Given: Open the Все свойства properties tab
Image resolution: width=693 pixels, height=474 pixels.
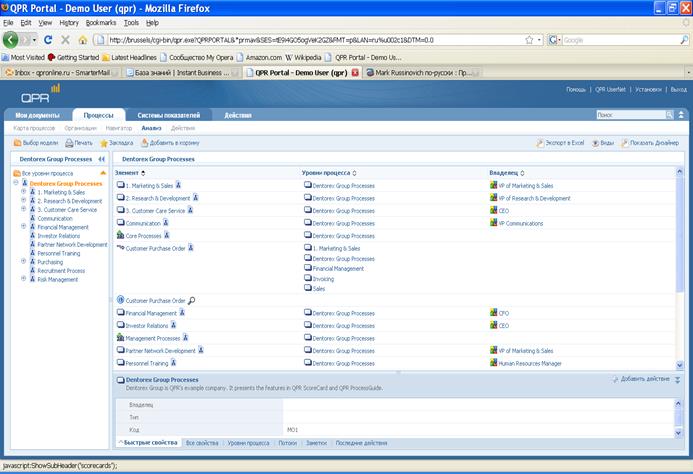Looking at the screenshot, I should pyautogui.click(x=202, y=443).
